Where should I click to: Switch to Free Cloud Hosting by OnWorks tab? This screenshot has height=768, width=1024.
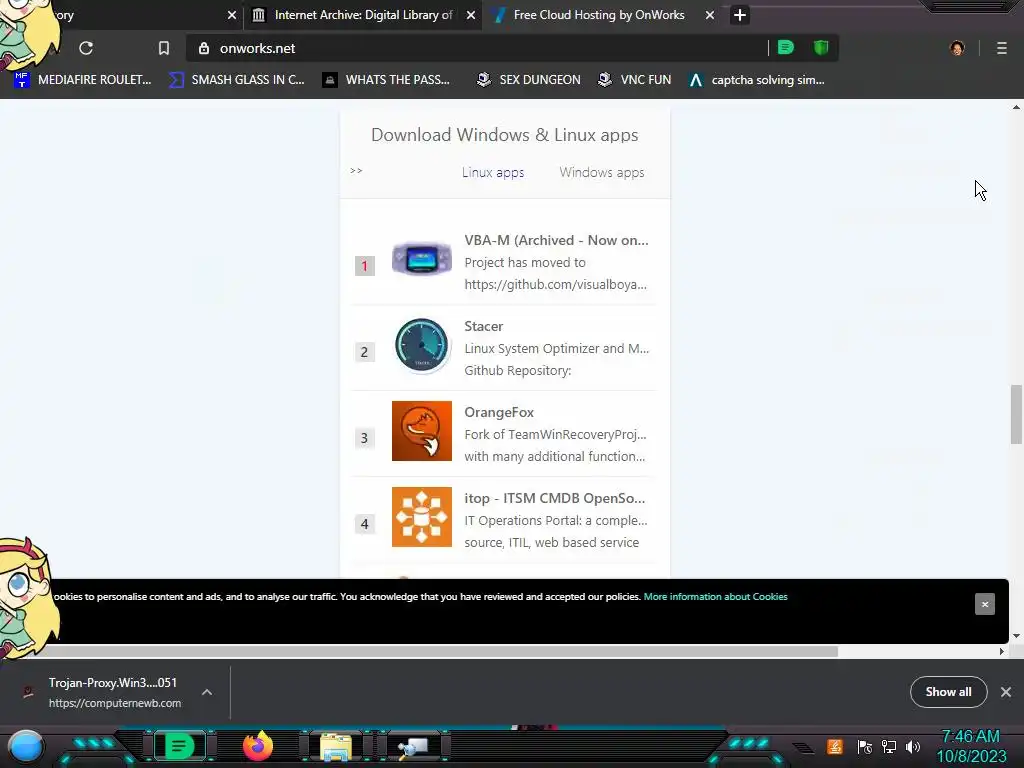599,15
